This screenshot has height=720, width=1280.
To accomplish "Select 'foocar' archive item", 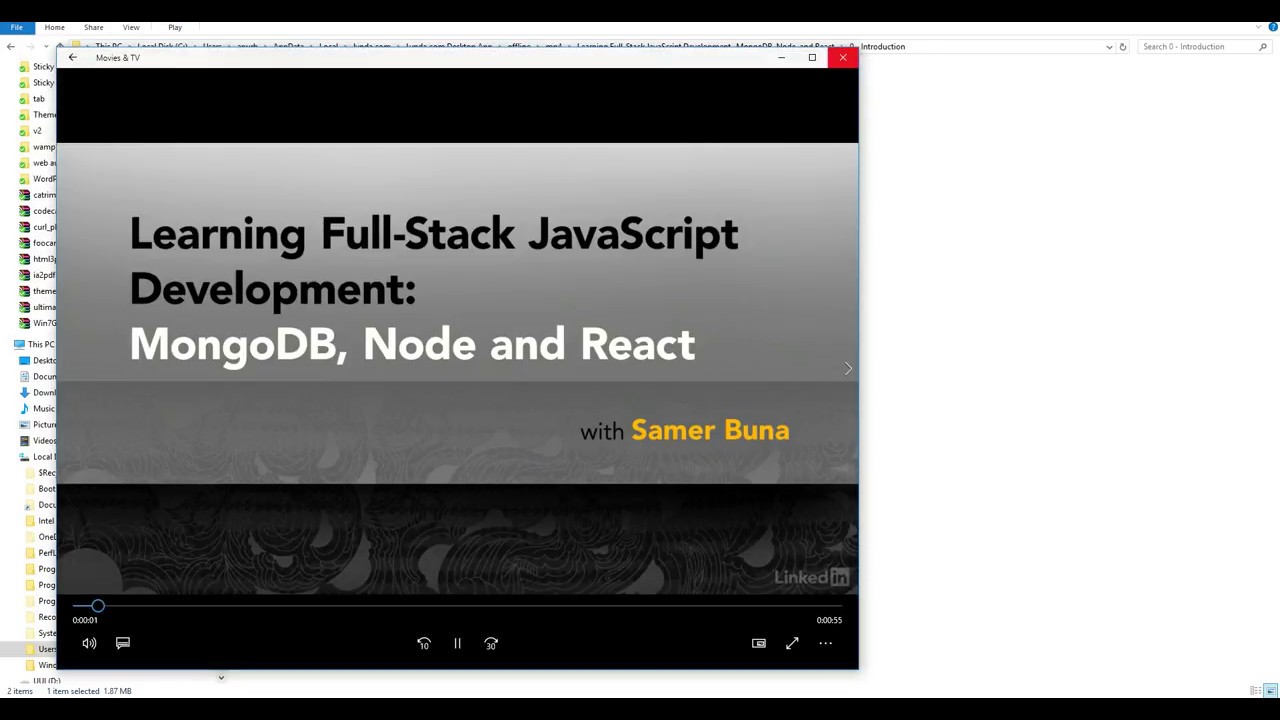I will pos(37,243).
